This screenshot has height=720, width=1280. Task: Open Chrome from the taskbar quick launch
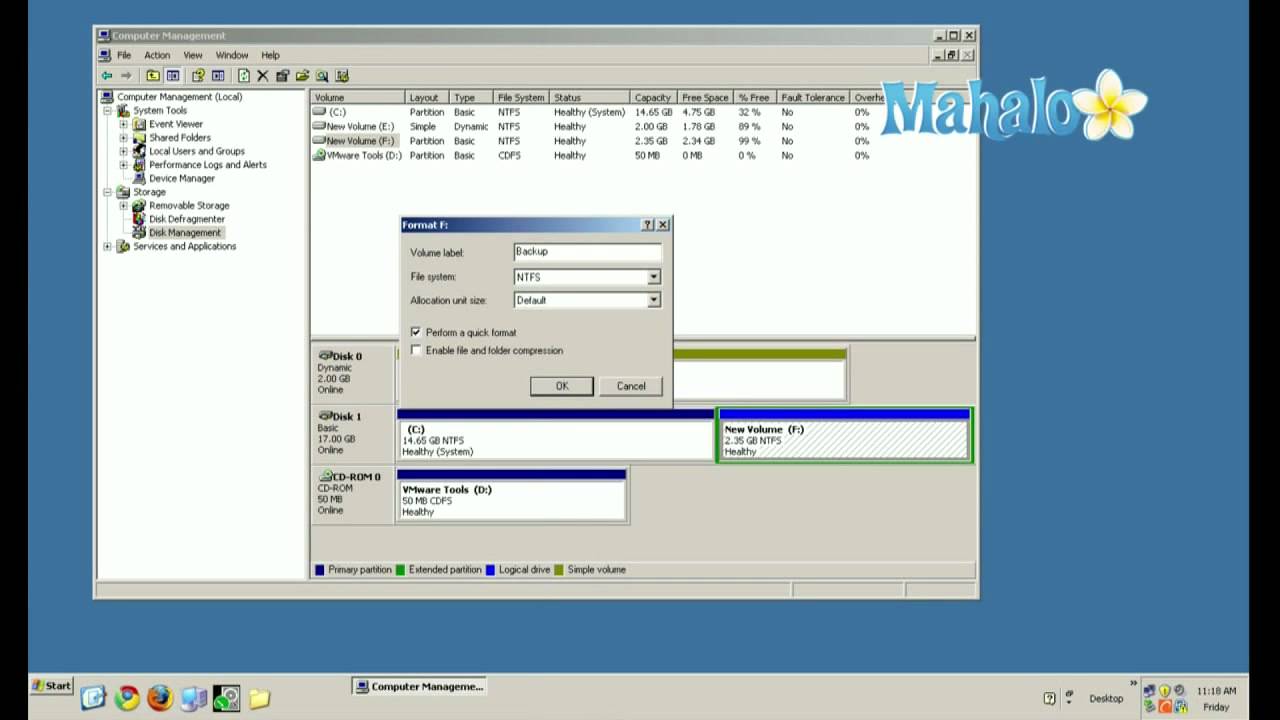click(x=127, y=698)
